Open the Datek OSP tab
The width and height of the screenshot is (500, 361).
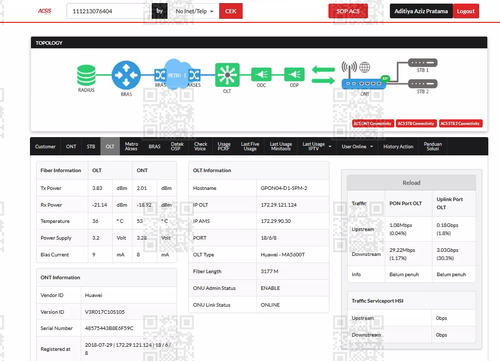177,146
